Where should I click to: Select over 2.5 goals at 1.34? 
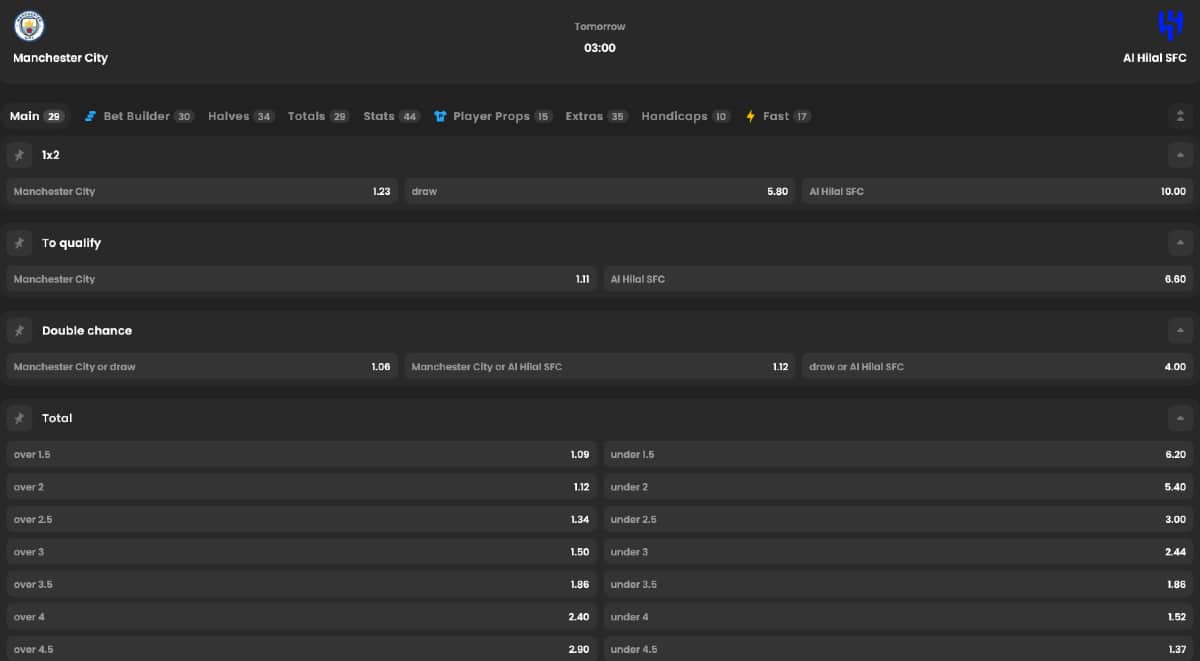[x=301, y=519]
